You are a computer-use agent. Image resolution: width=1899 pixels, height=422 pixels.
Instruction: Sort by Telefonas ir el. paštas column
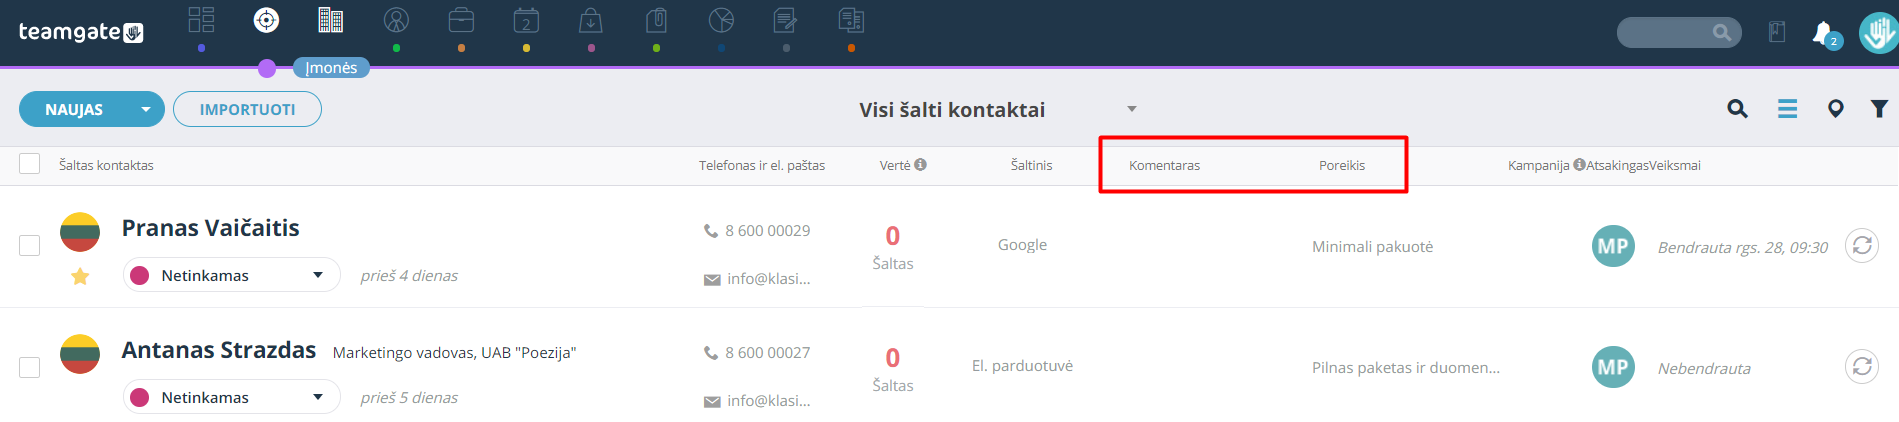pos(762,165)
